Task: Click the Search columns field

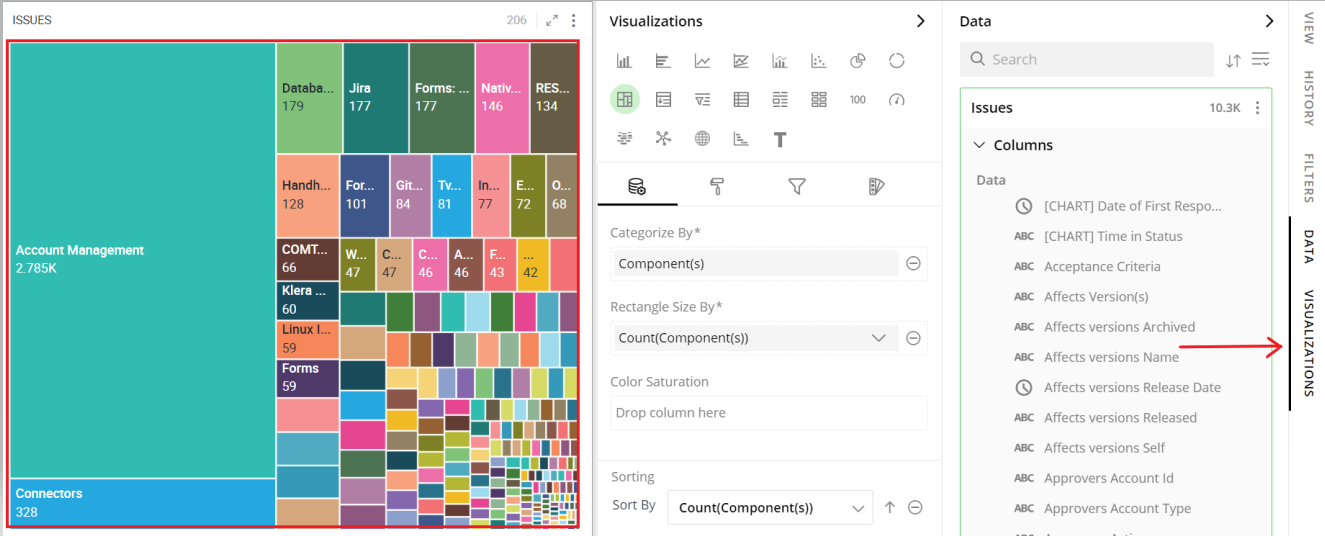Action: 1086,60
